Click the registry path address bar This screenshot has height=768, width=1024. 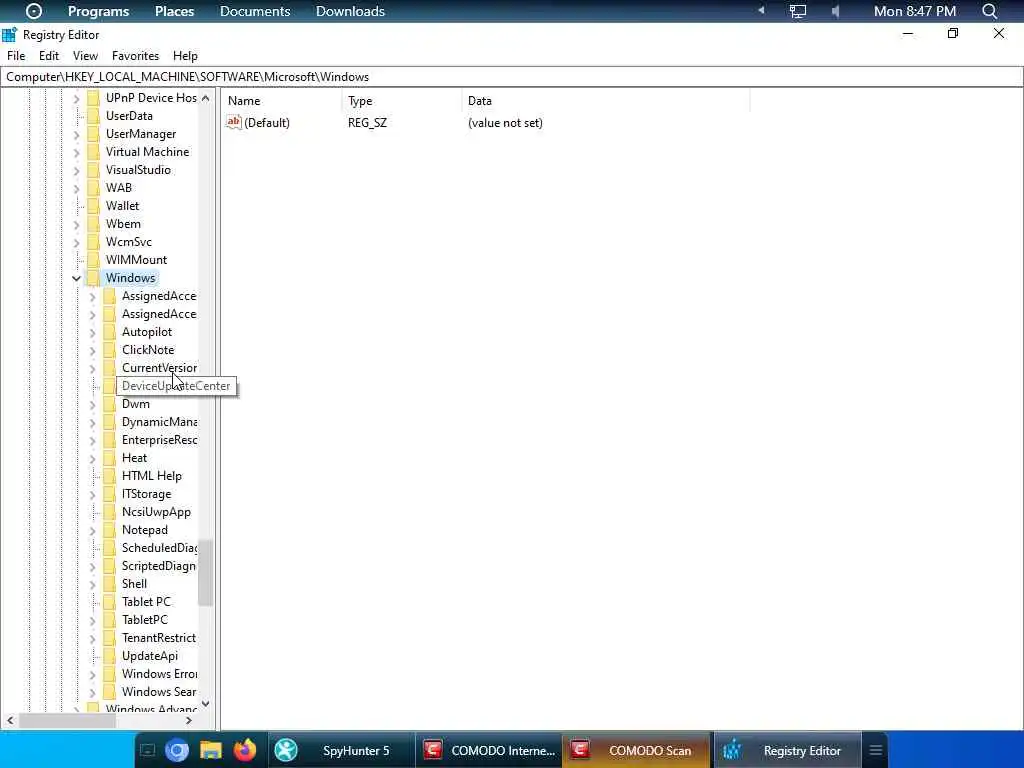coord(512,77)
